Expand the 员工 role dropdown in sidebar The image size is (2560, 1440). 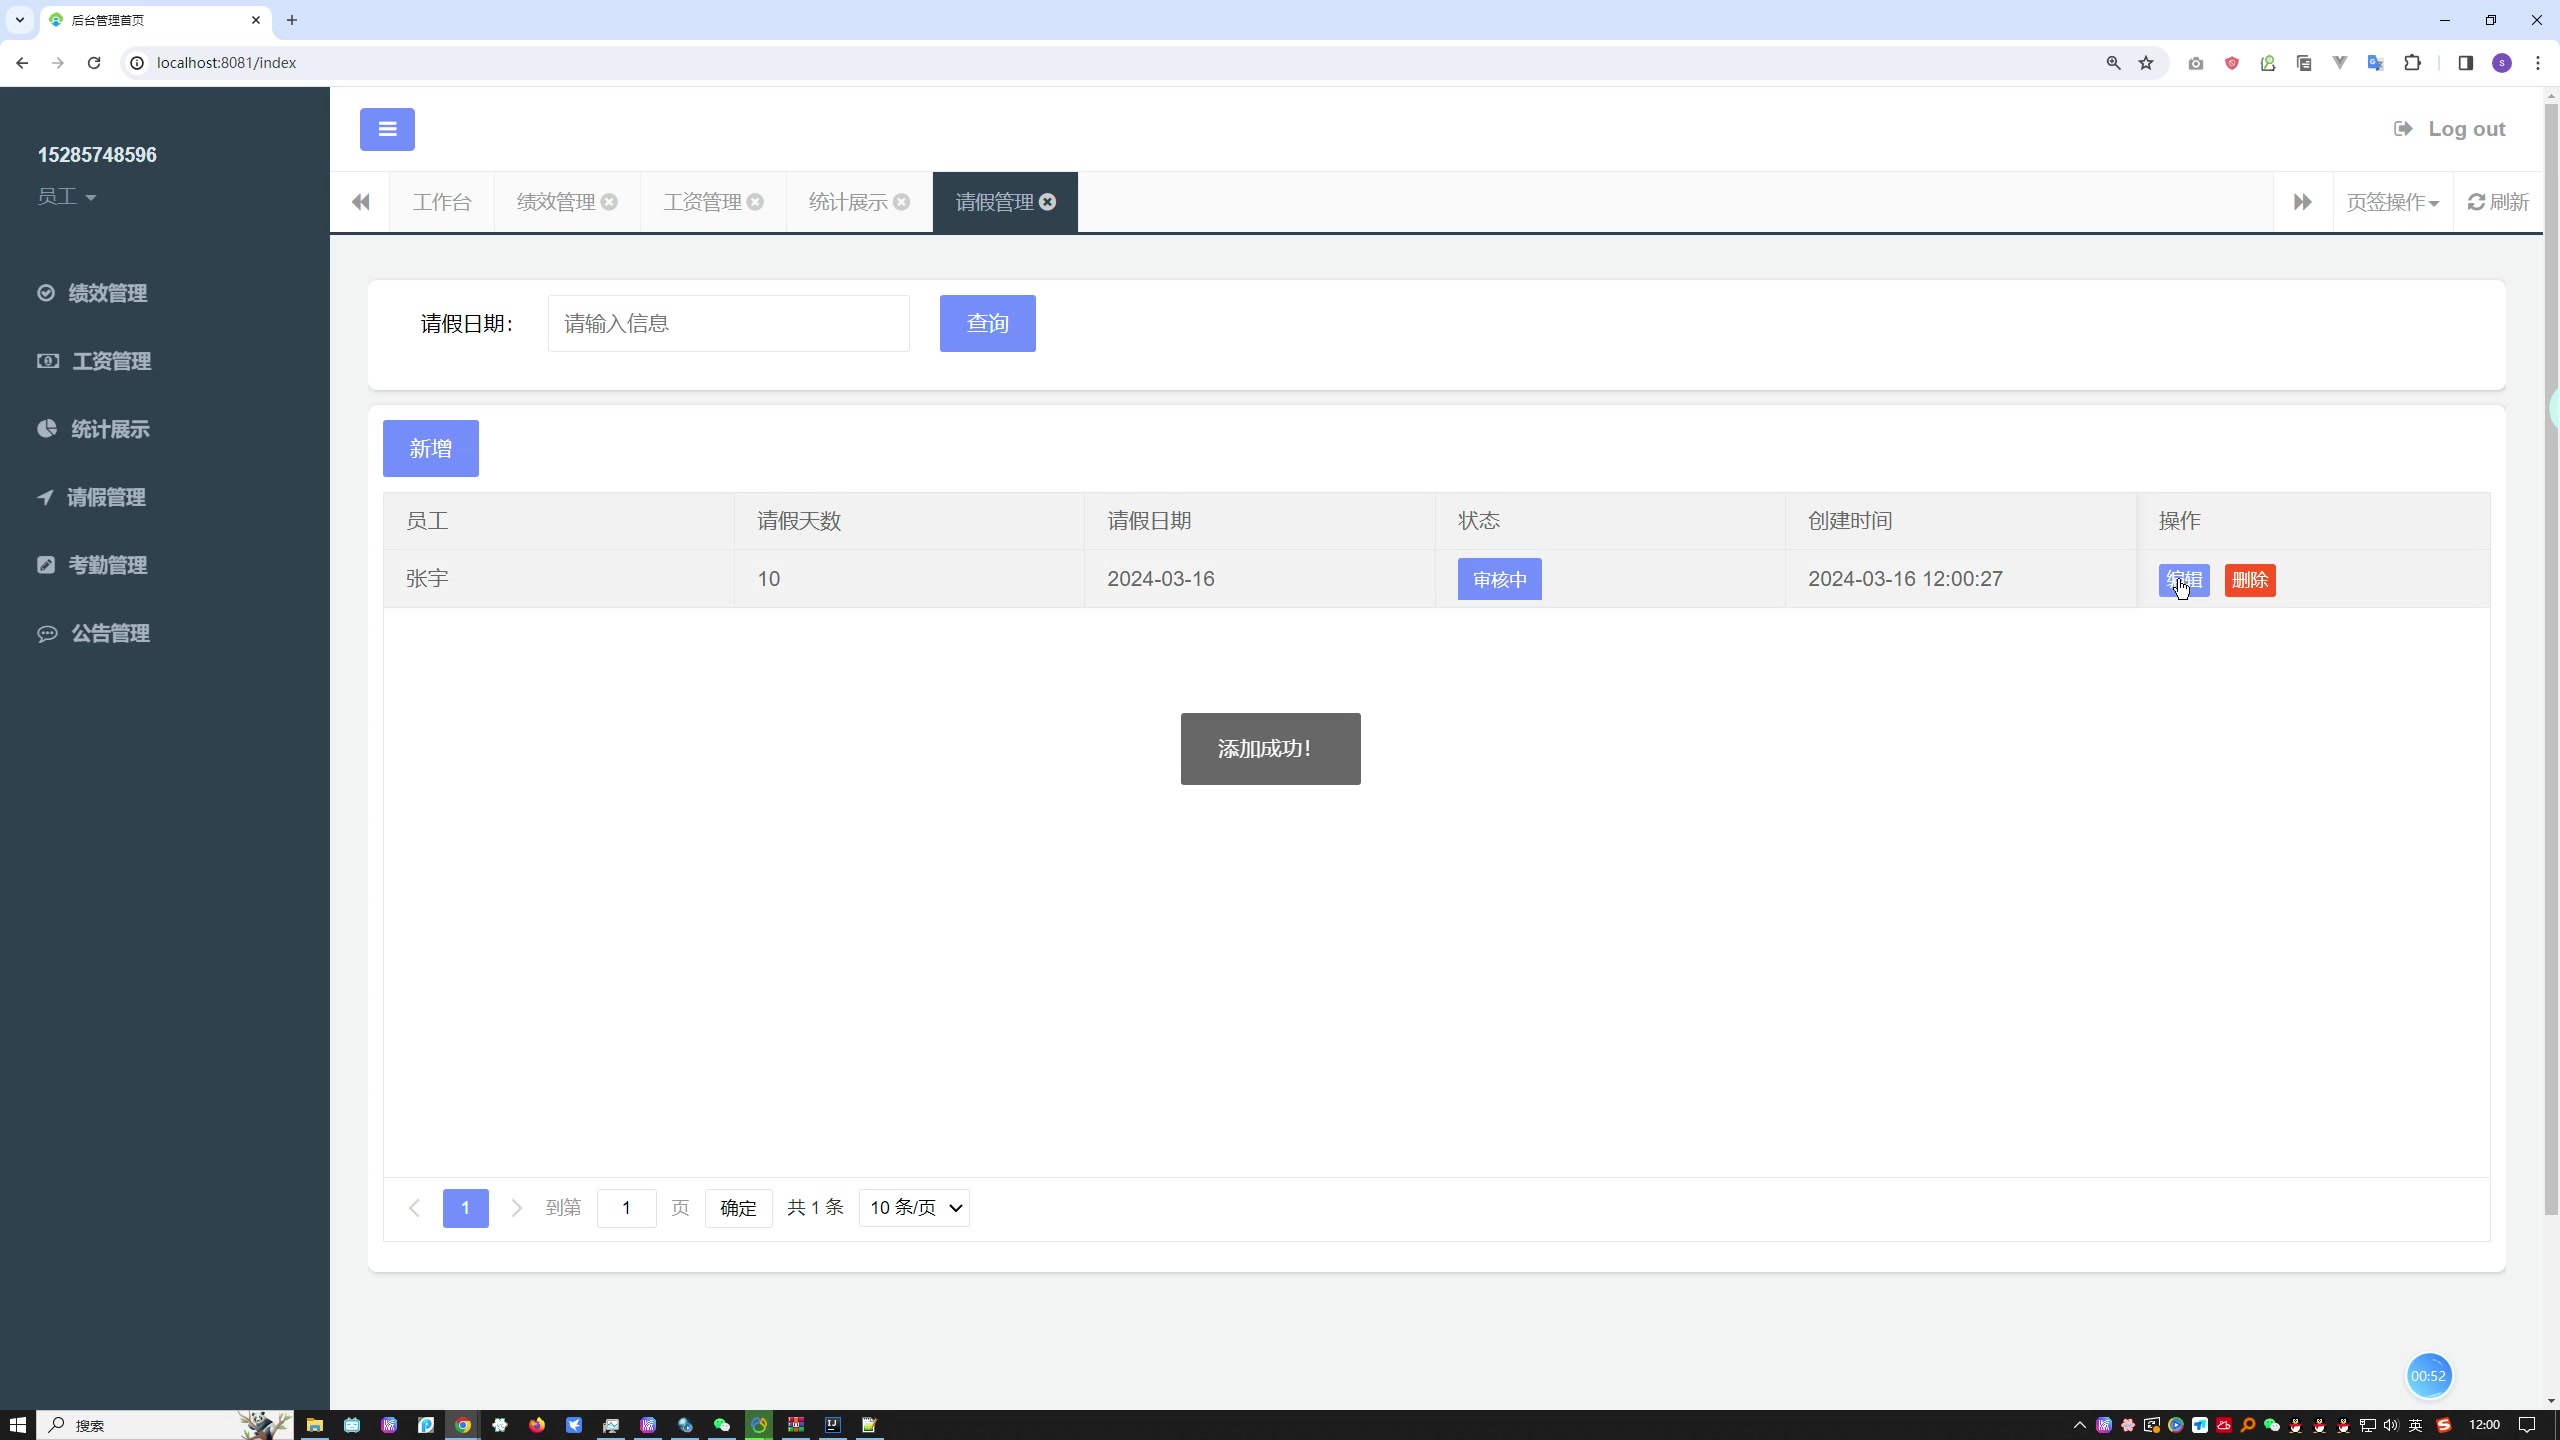pos(66,196)
